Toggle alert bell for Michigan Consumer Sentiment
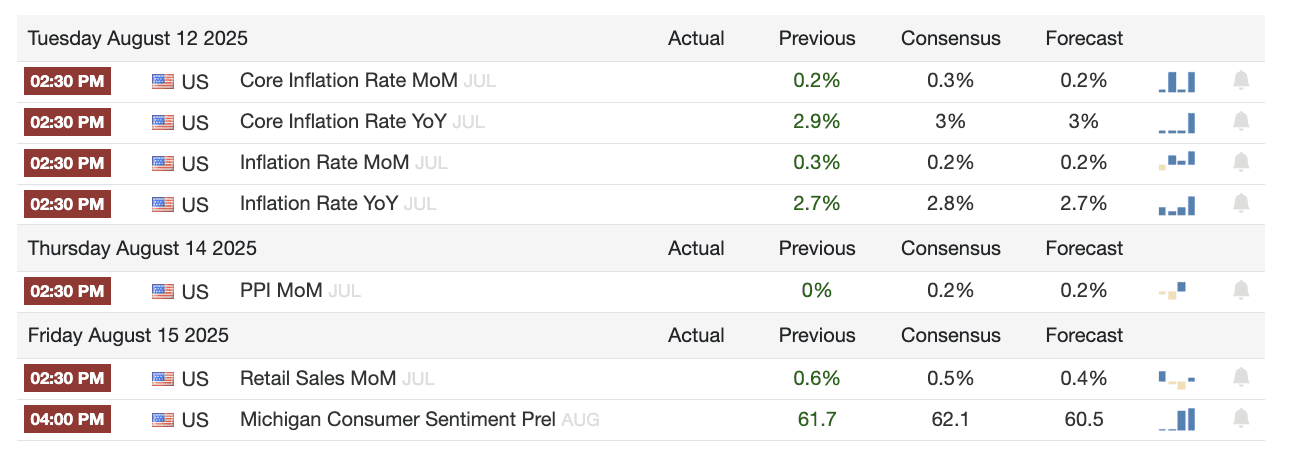1296x474 pixels. (x=1240, y=419)
